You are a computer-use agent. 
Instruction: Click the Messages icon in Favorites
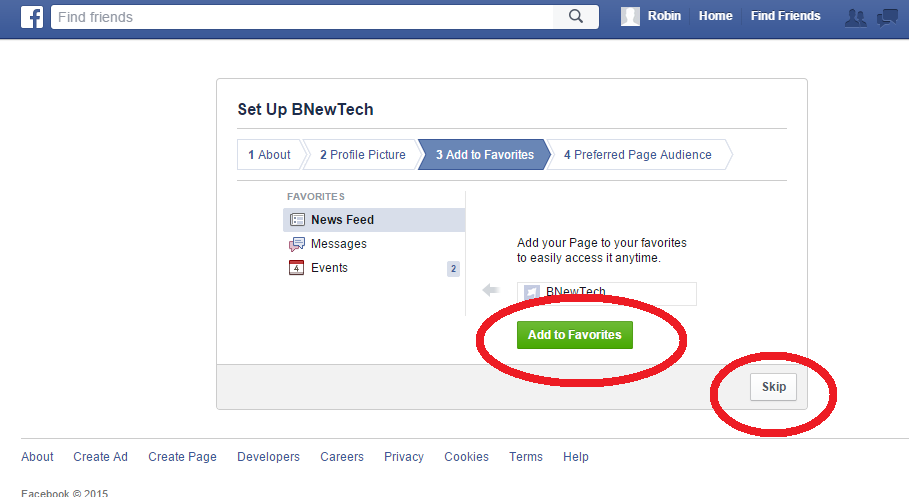click(297, 244)
